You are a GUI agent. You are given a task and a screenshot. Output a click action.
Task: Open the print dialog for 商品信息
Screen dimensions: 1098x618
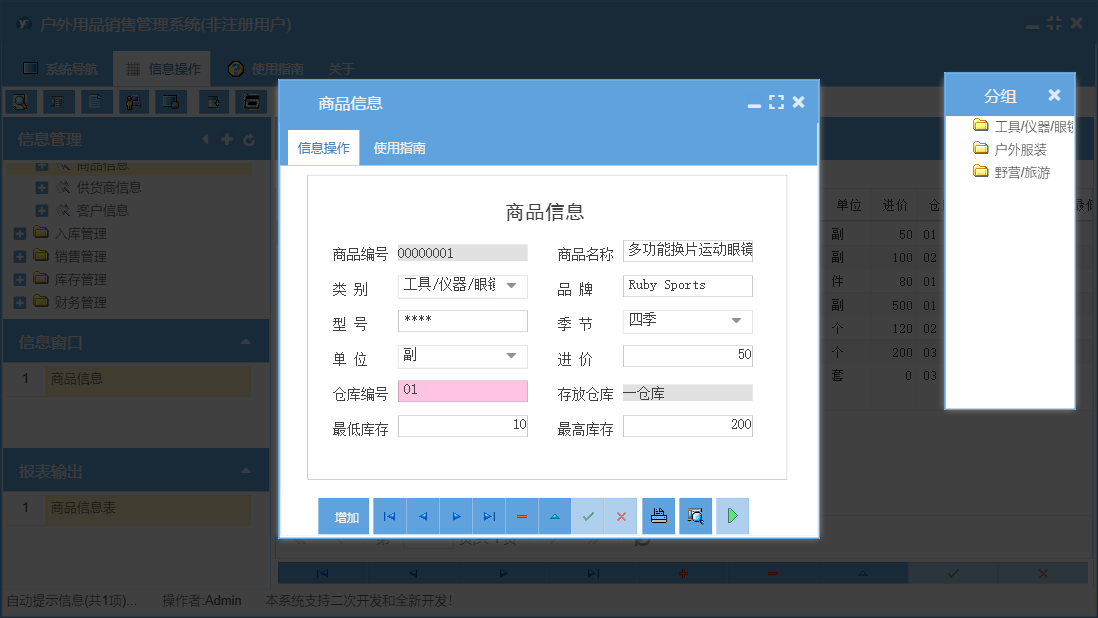tap(658, 516)
